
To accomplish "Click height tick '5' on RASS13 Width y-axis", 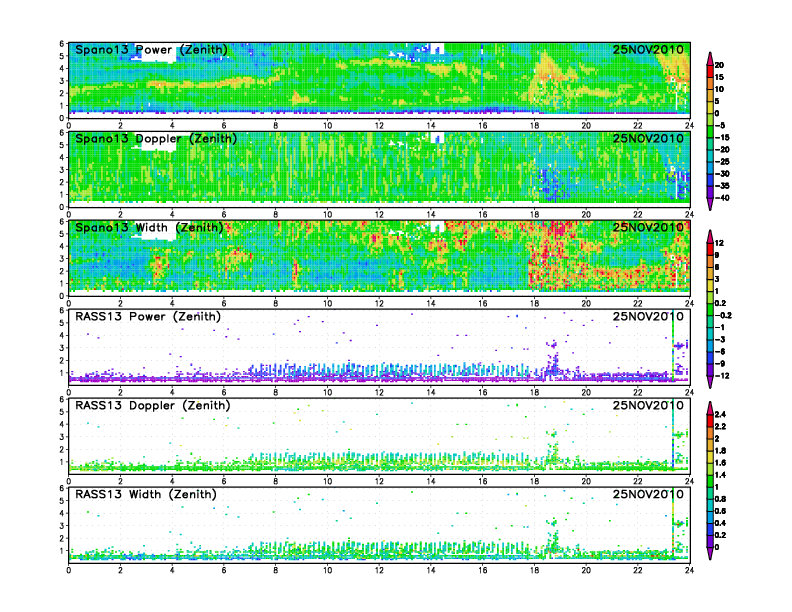I will click(62, 501).
